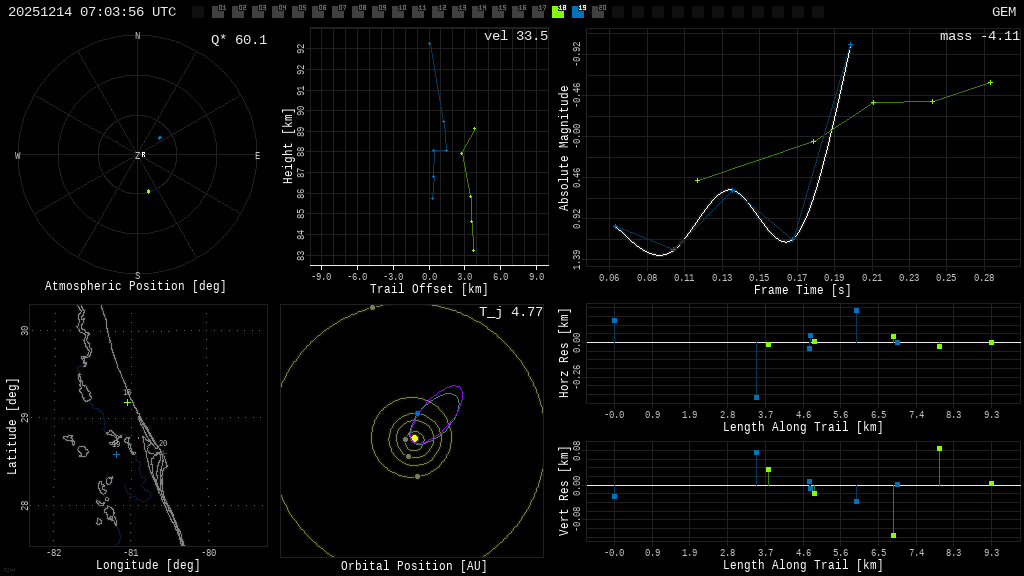Screen dimensions: 1024x576
Task: Click the Height [km] axis label
Action: tap(288, 146)
